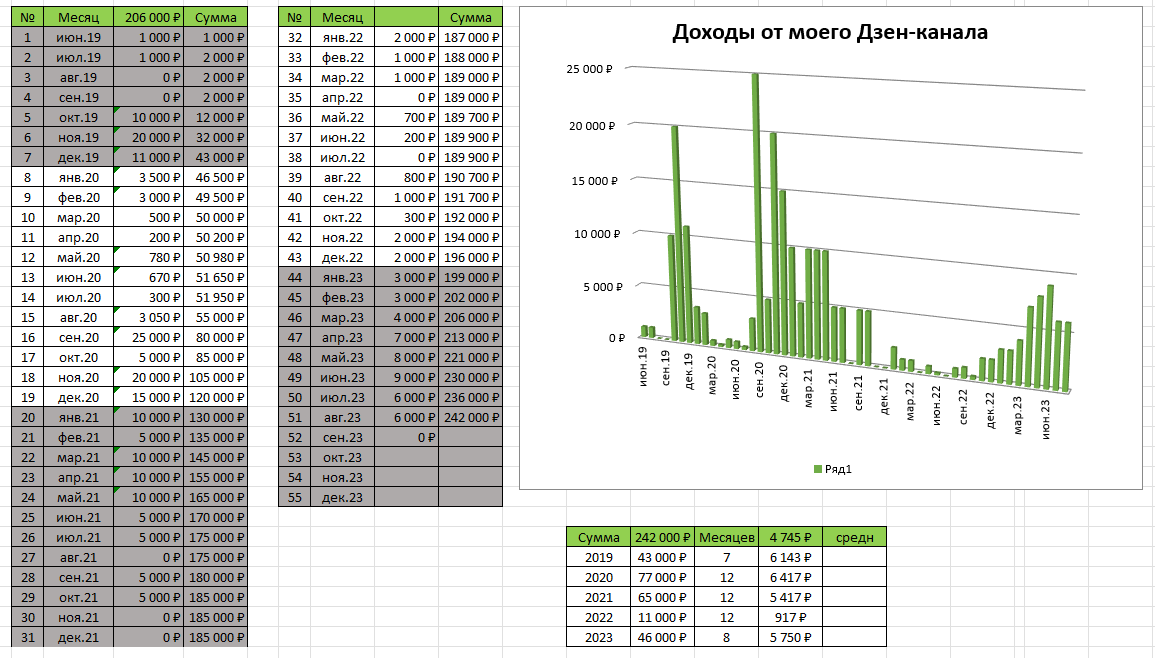The width and height of the screenshot is (1155, 658).
Task: Click the cumulative cell "170 000 ₽"
Action: 216,517
